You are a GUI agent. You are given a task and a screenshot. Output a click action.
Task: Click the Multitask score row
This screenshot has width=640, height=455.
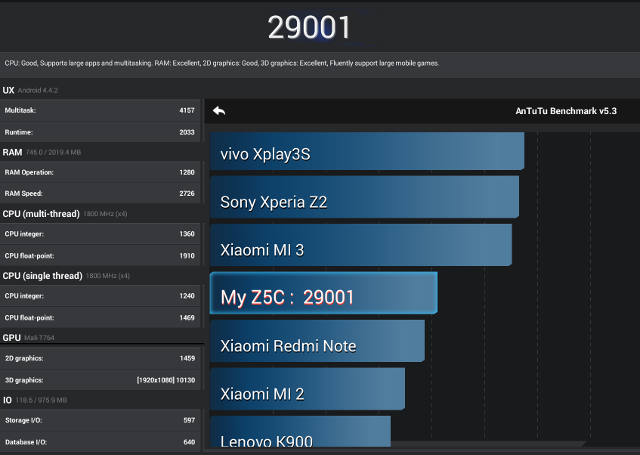coord(100,110)
